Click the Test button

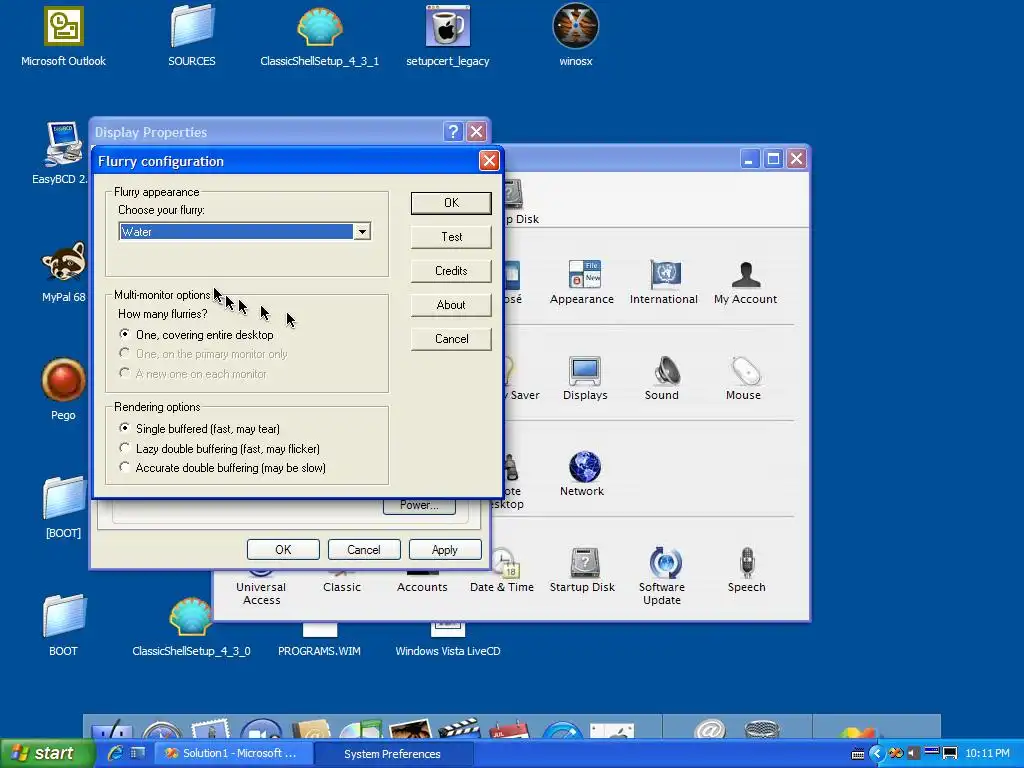click(451, 237)
